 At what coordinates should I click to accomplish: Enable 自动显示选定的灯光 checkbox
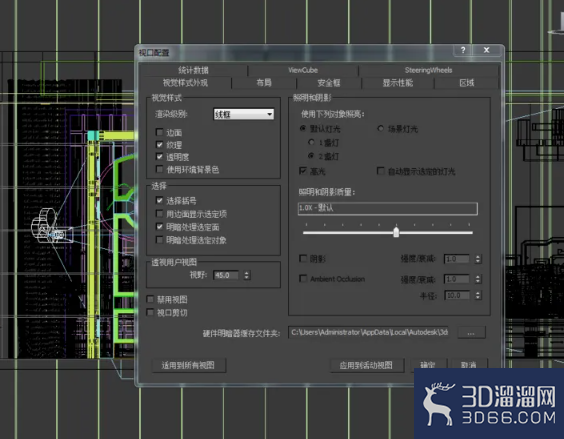(380, 171)
